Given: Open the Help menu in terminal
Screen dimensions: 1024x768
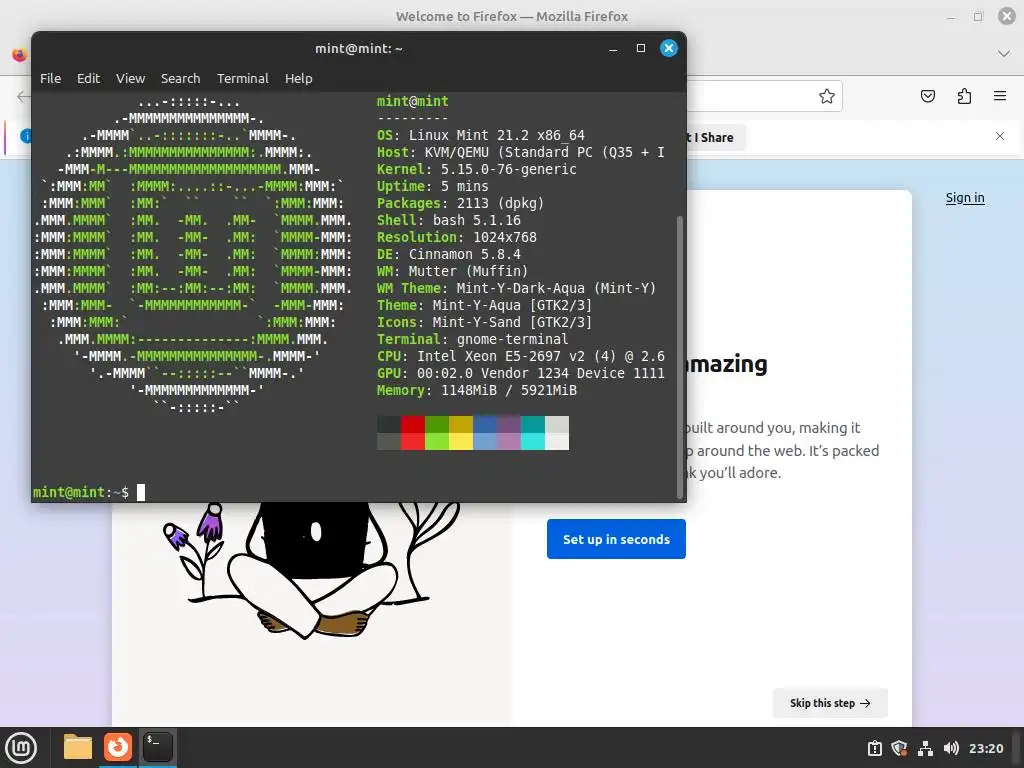Looking at the screenshot, I should pos(298,78).
